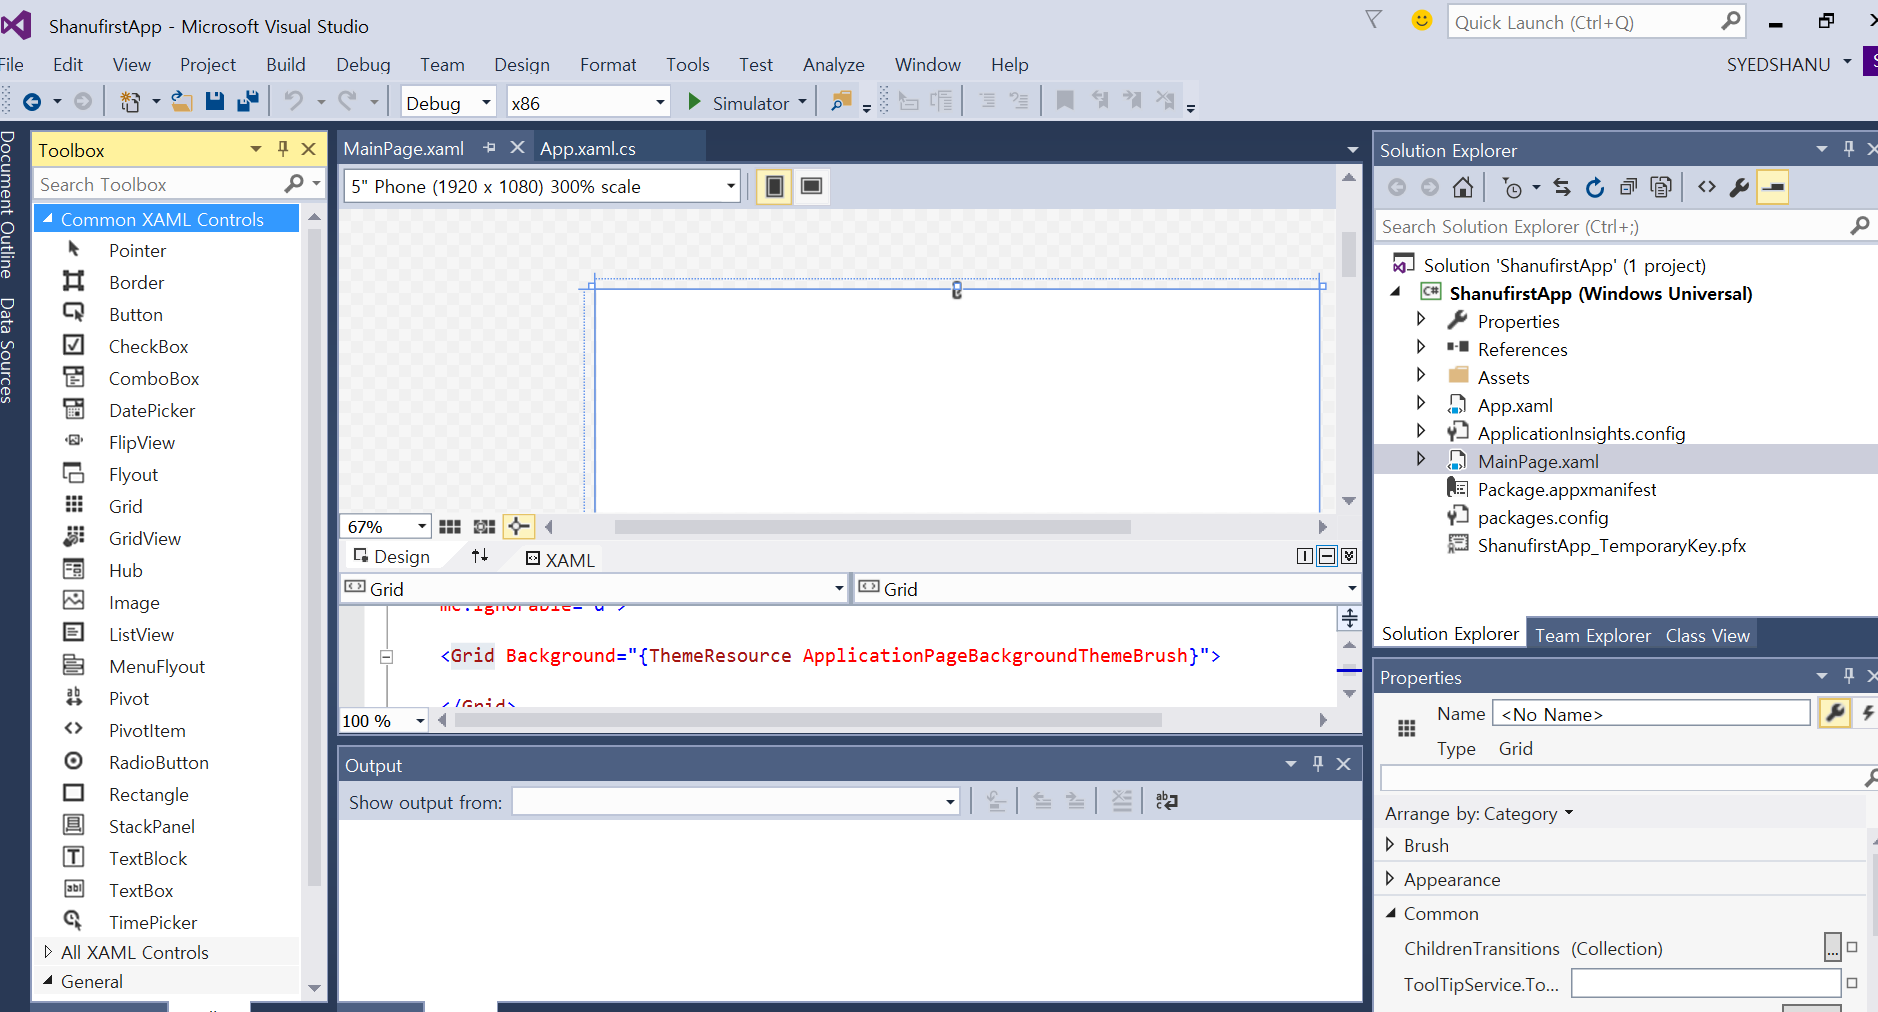Toggle show snap grid in designer
This screenshot has width=1878, height=1012.
(x=450, y=527)
